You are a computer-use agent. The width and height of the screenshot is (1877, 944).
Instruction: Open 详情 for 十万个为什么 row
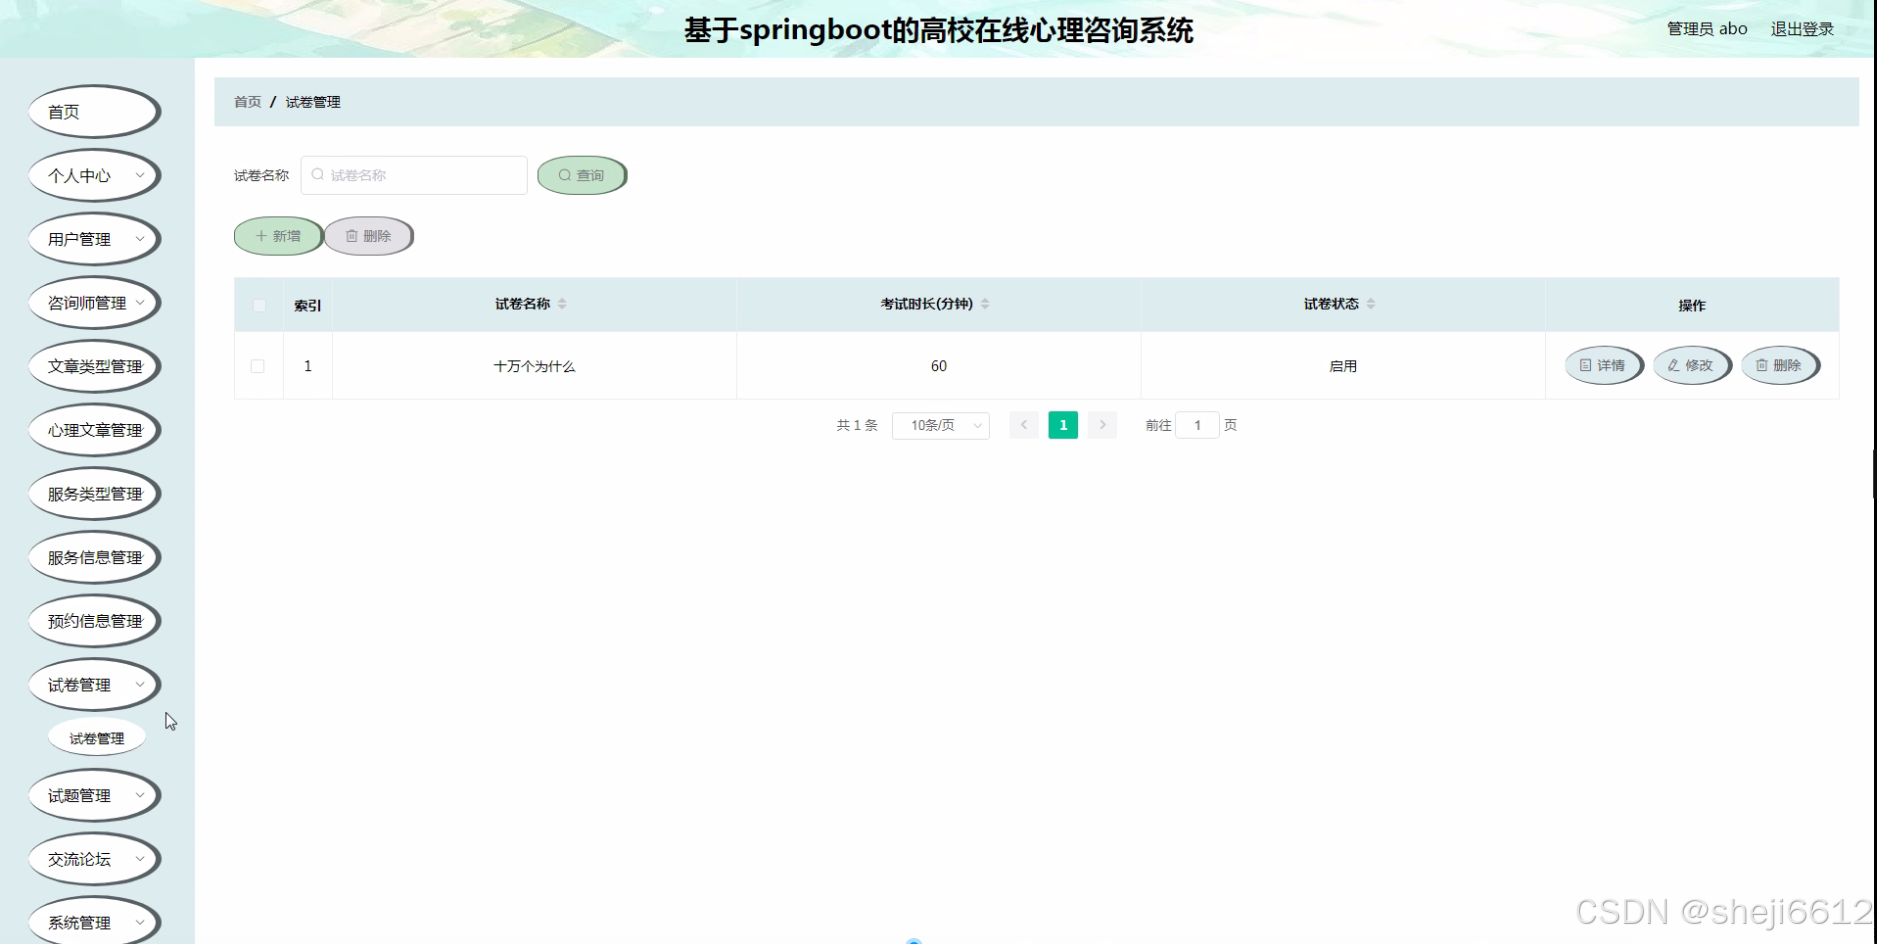1603,365
